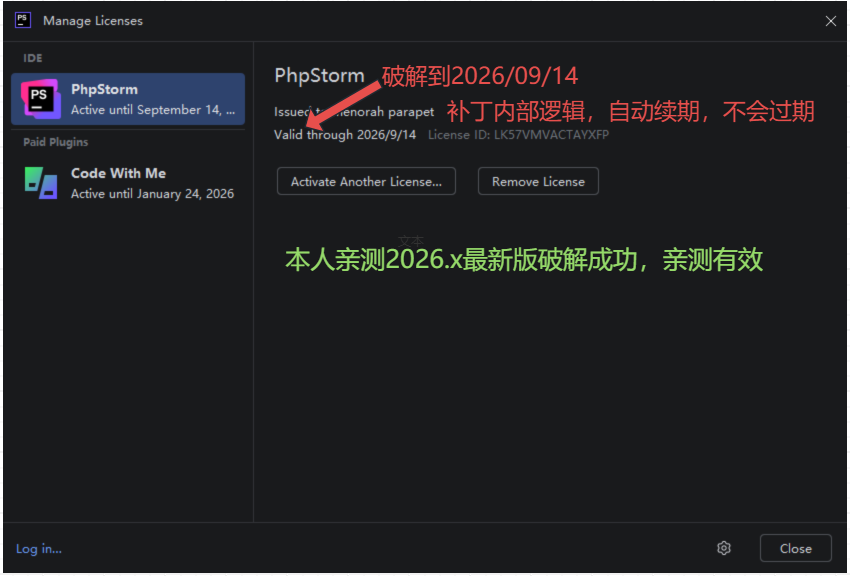Select the PhpStorm PS icon in the sidebar
This screenshot has width=850, height=576.
coord(41,99)
